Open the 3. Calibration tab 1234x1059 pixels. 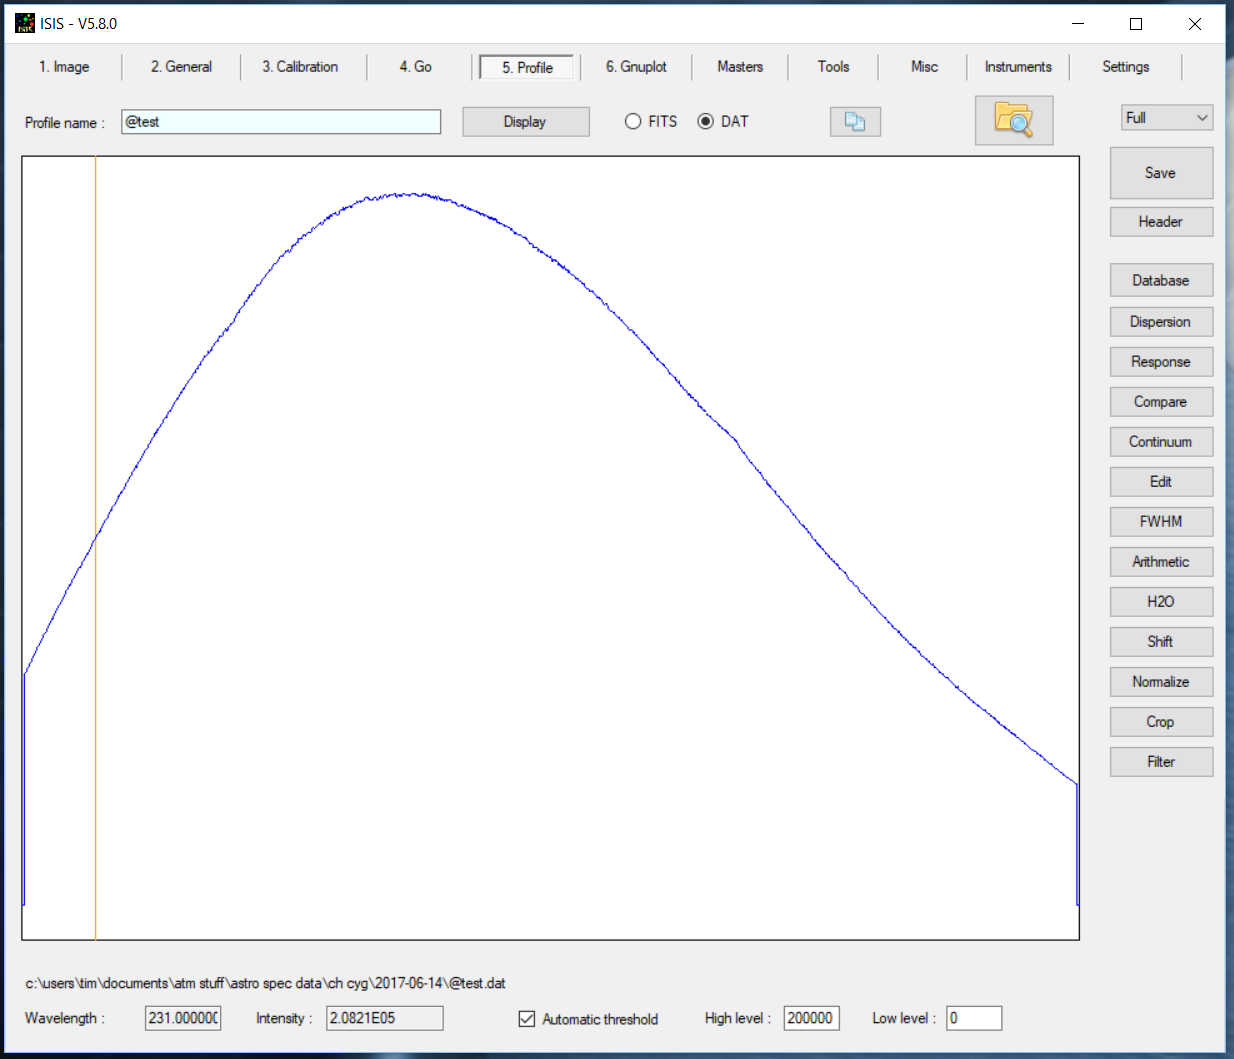pyautogui.click(x=300, y=67)
